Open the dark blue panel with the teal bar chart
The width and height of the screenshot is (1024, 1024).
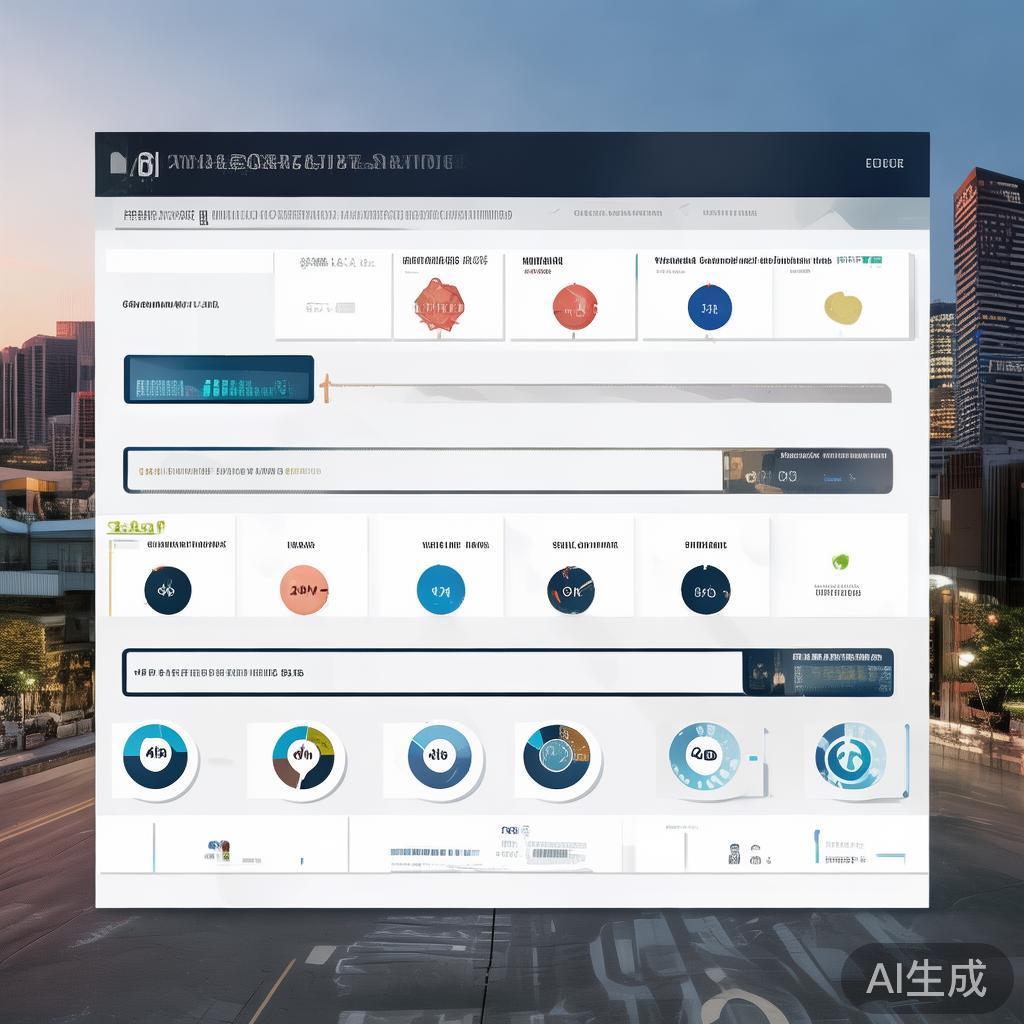click(219, 379)
